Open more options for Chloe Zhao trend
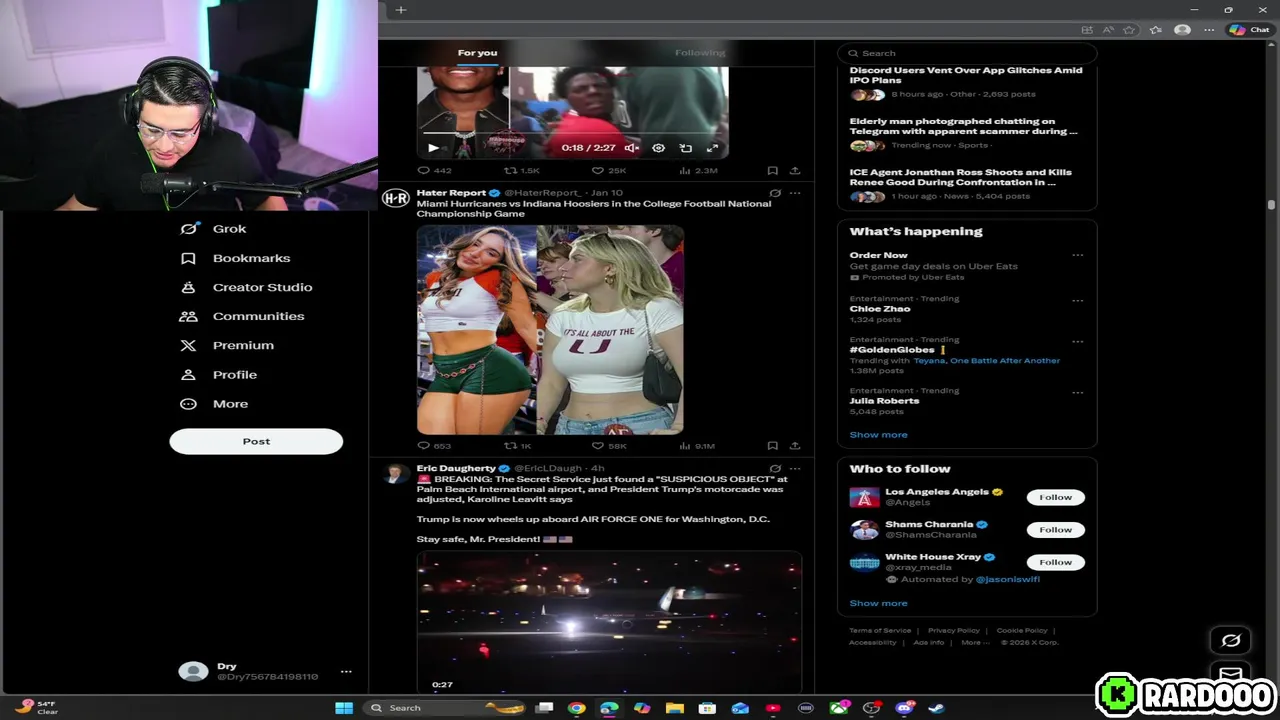This screenshot has height=720, width=1280. (x=1077, y=300)
